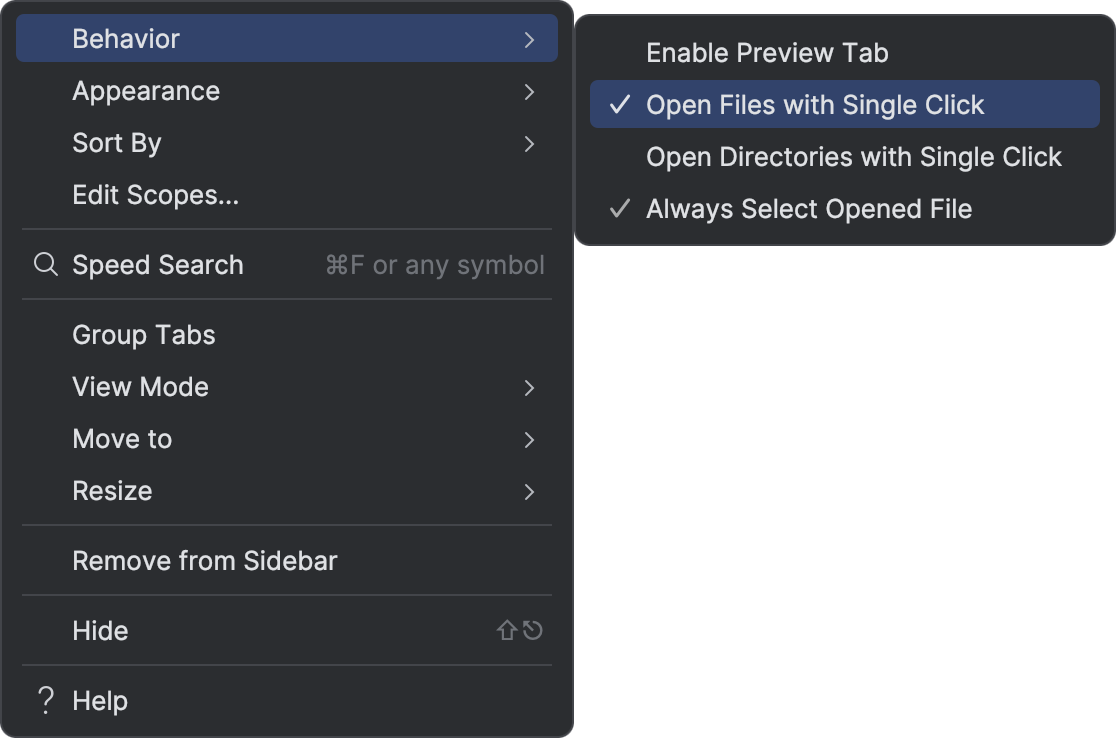
Task: Click the circular arrow icon in Hide's shortcut
Action: (531, 630)
